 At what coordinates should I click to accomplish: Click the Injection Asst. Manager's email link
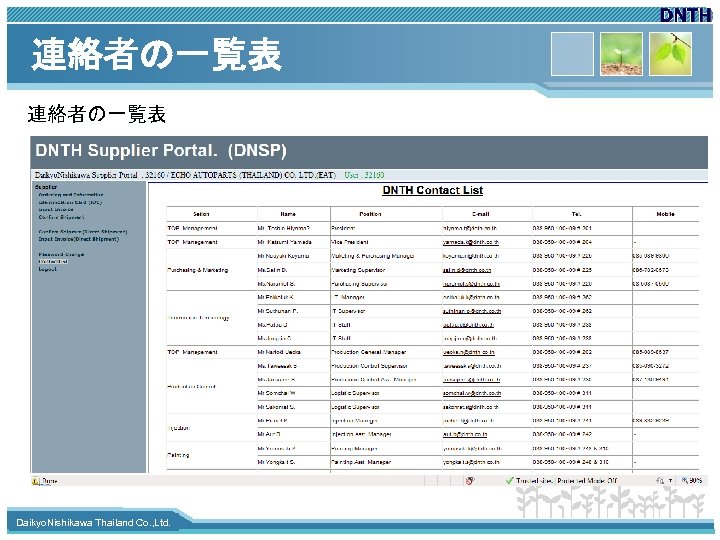pos(465,434)
